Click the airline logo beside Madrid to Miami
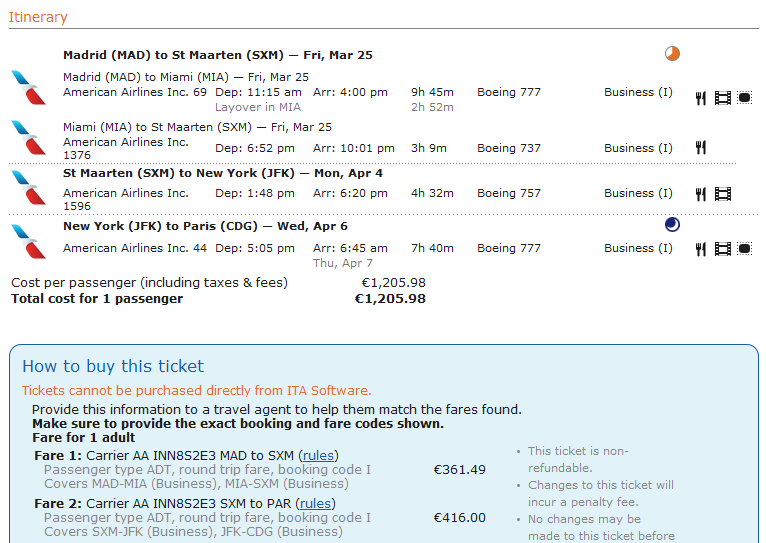The image size is (766, 543). point(28,87)
